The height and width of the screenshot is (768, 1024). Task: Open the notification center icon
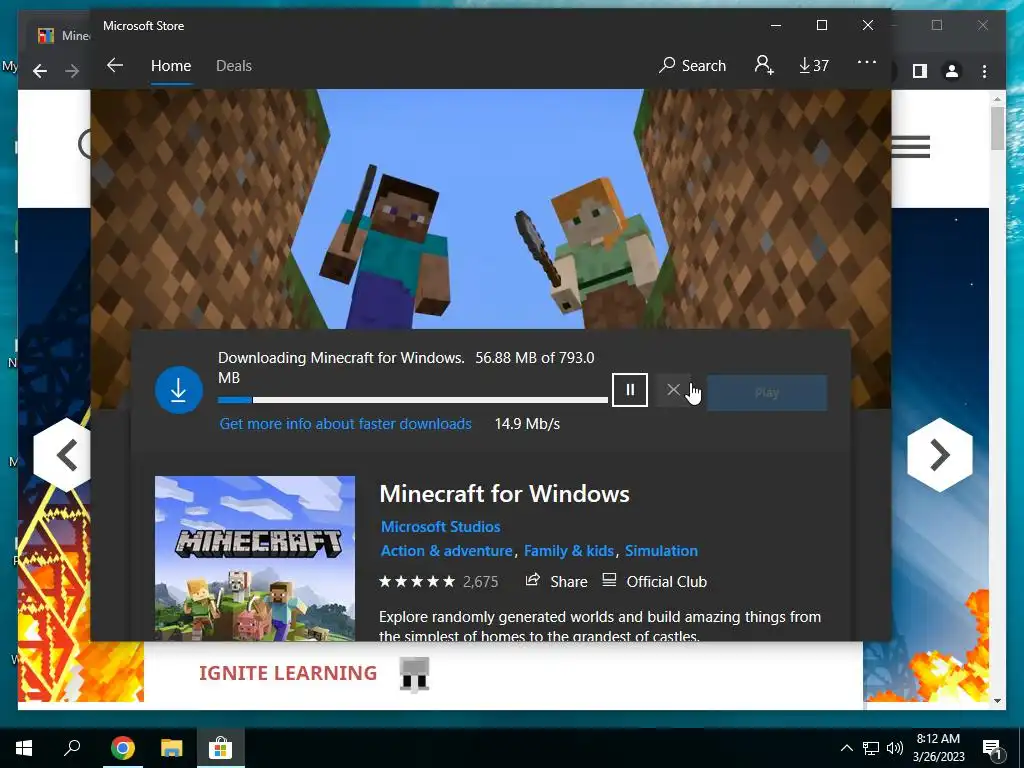[992, 749]
